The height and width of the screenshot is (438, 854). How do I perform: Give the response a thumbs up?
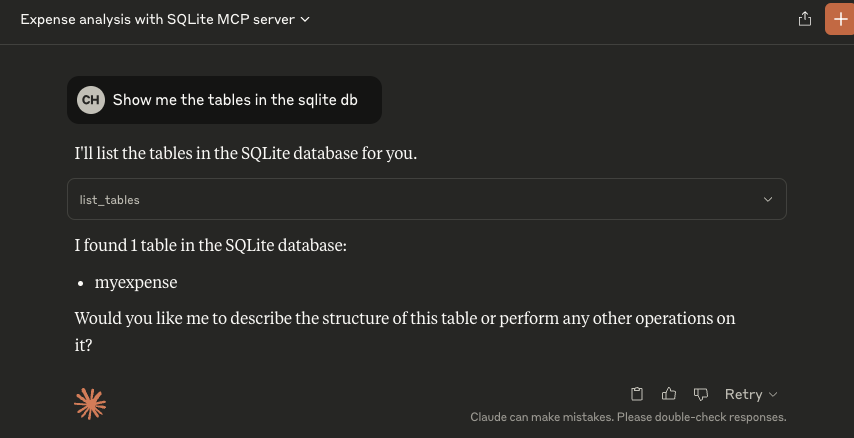pyautogui.click(x=669, y=394)
